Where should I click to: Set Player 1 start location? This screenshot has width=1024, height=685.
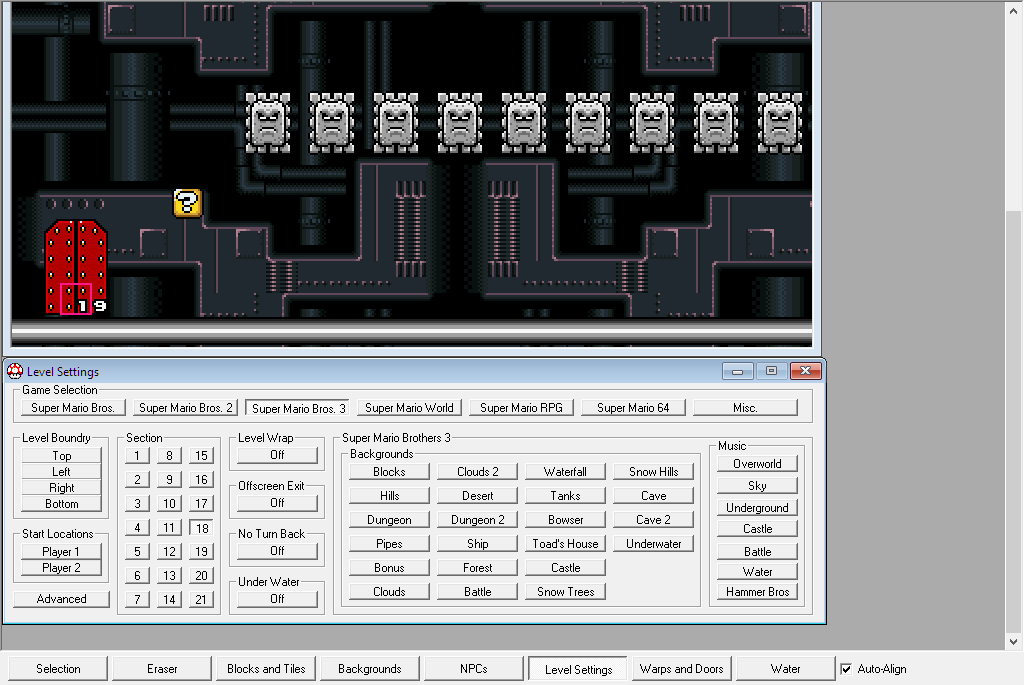[x=61, y=552]
